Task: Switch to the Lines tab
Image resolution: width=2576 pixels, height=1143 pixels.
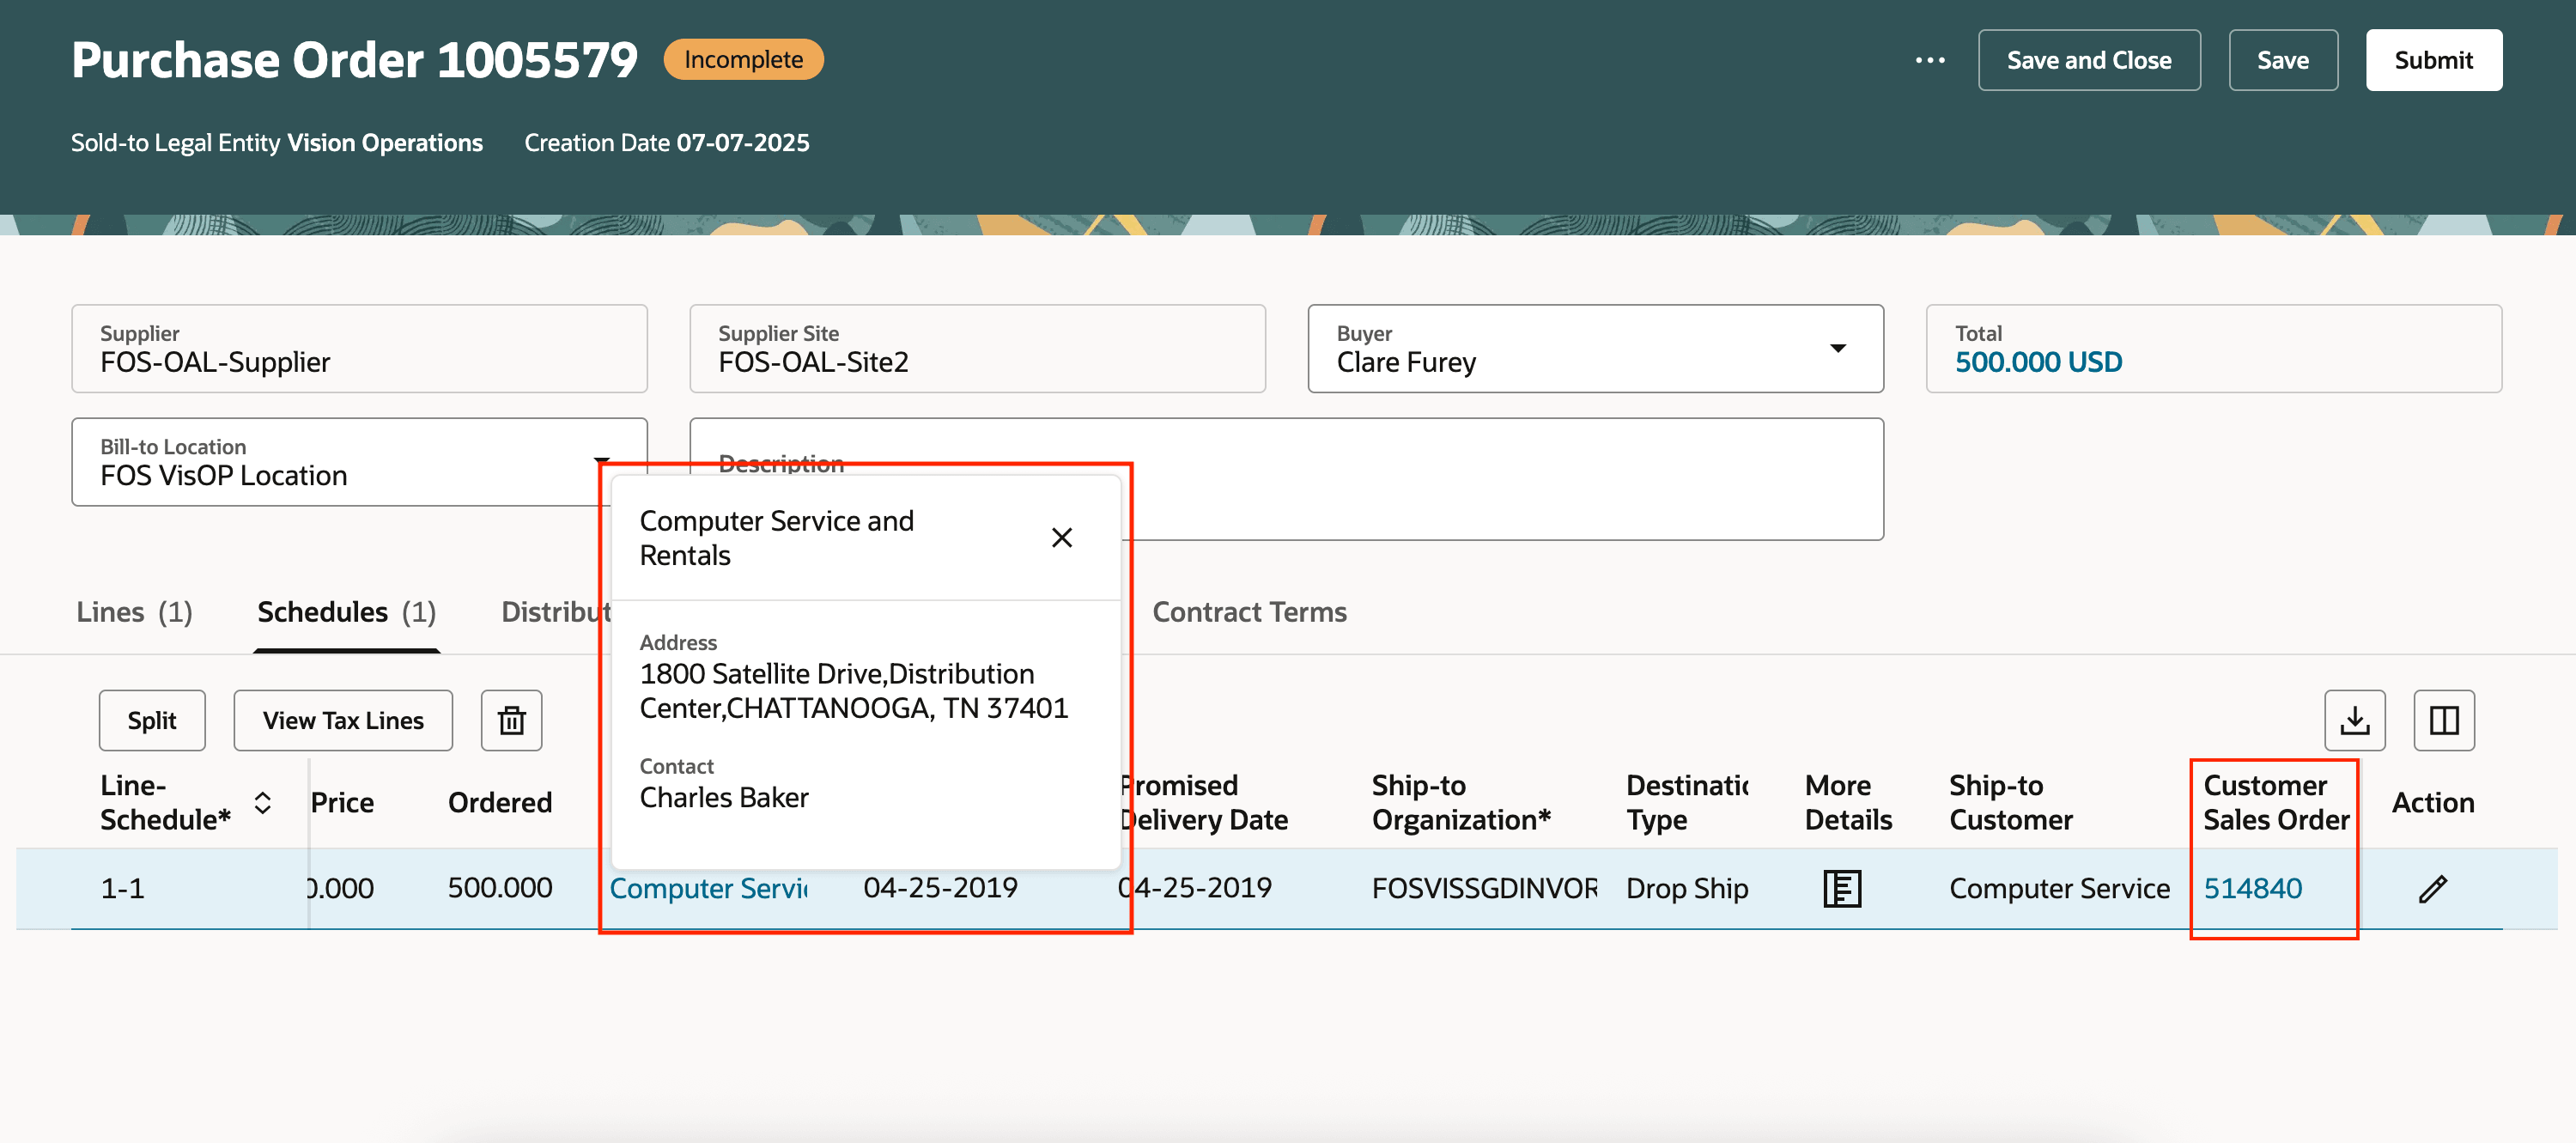Action: click(134, 612)
